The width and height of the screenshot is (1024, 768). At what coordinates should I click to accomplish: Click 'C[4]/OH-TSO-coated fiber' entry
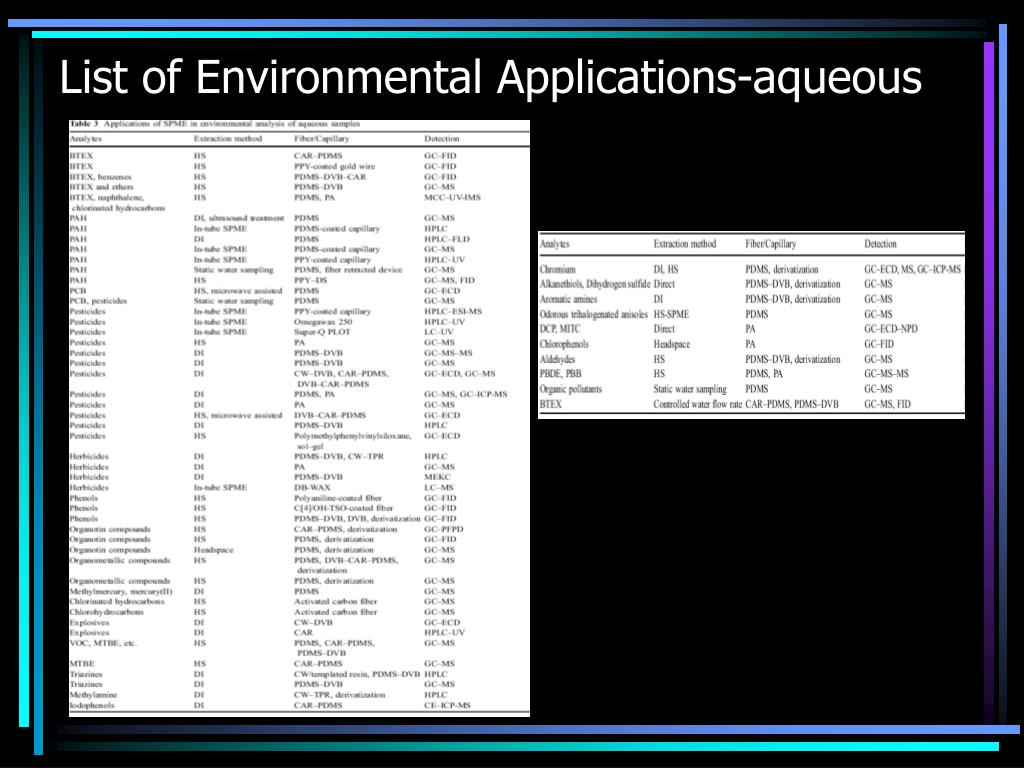[344, 508]
